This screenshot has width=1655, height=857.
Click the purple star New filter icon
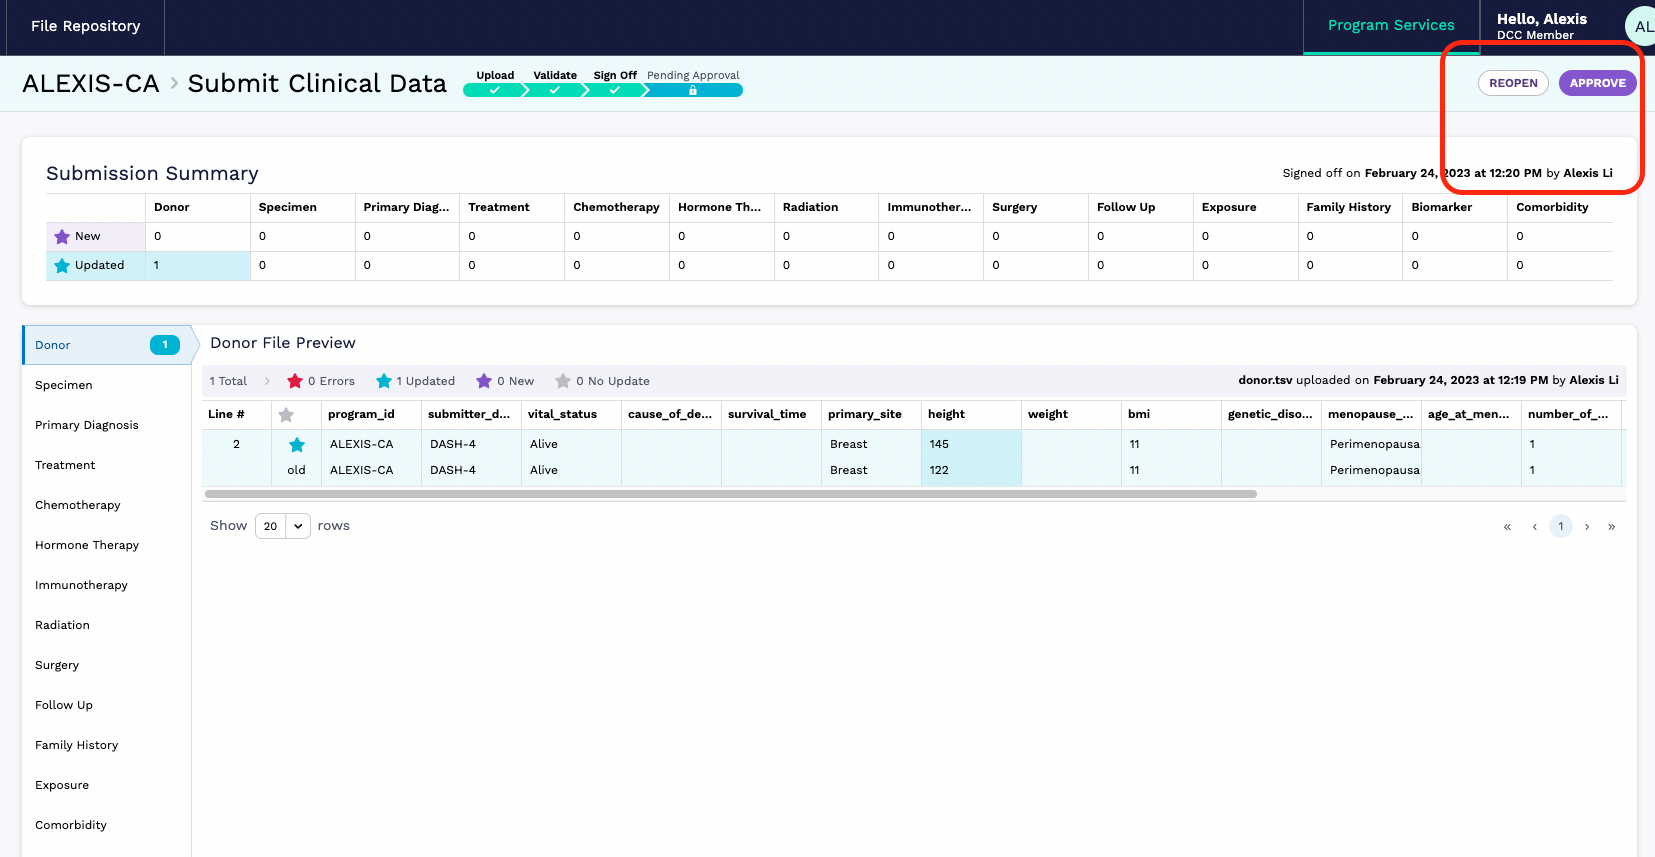point(484,381)
